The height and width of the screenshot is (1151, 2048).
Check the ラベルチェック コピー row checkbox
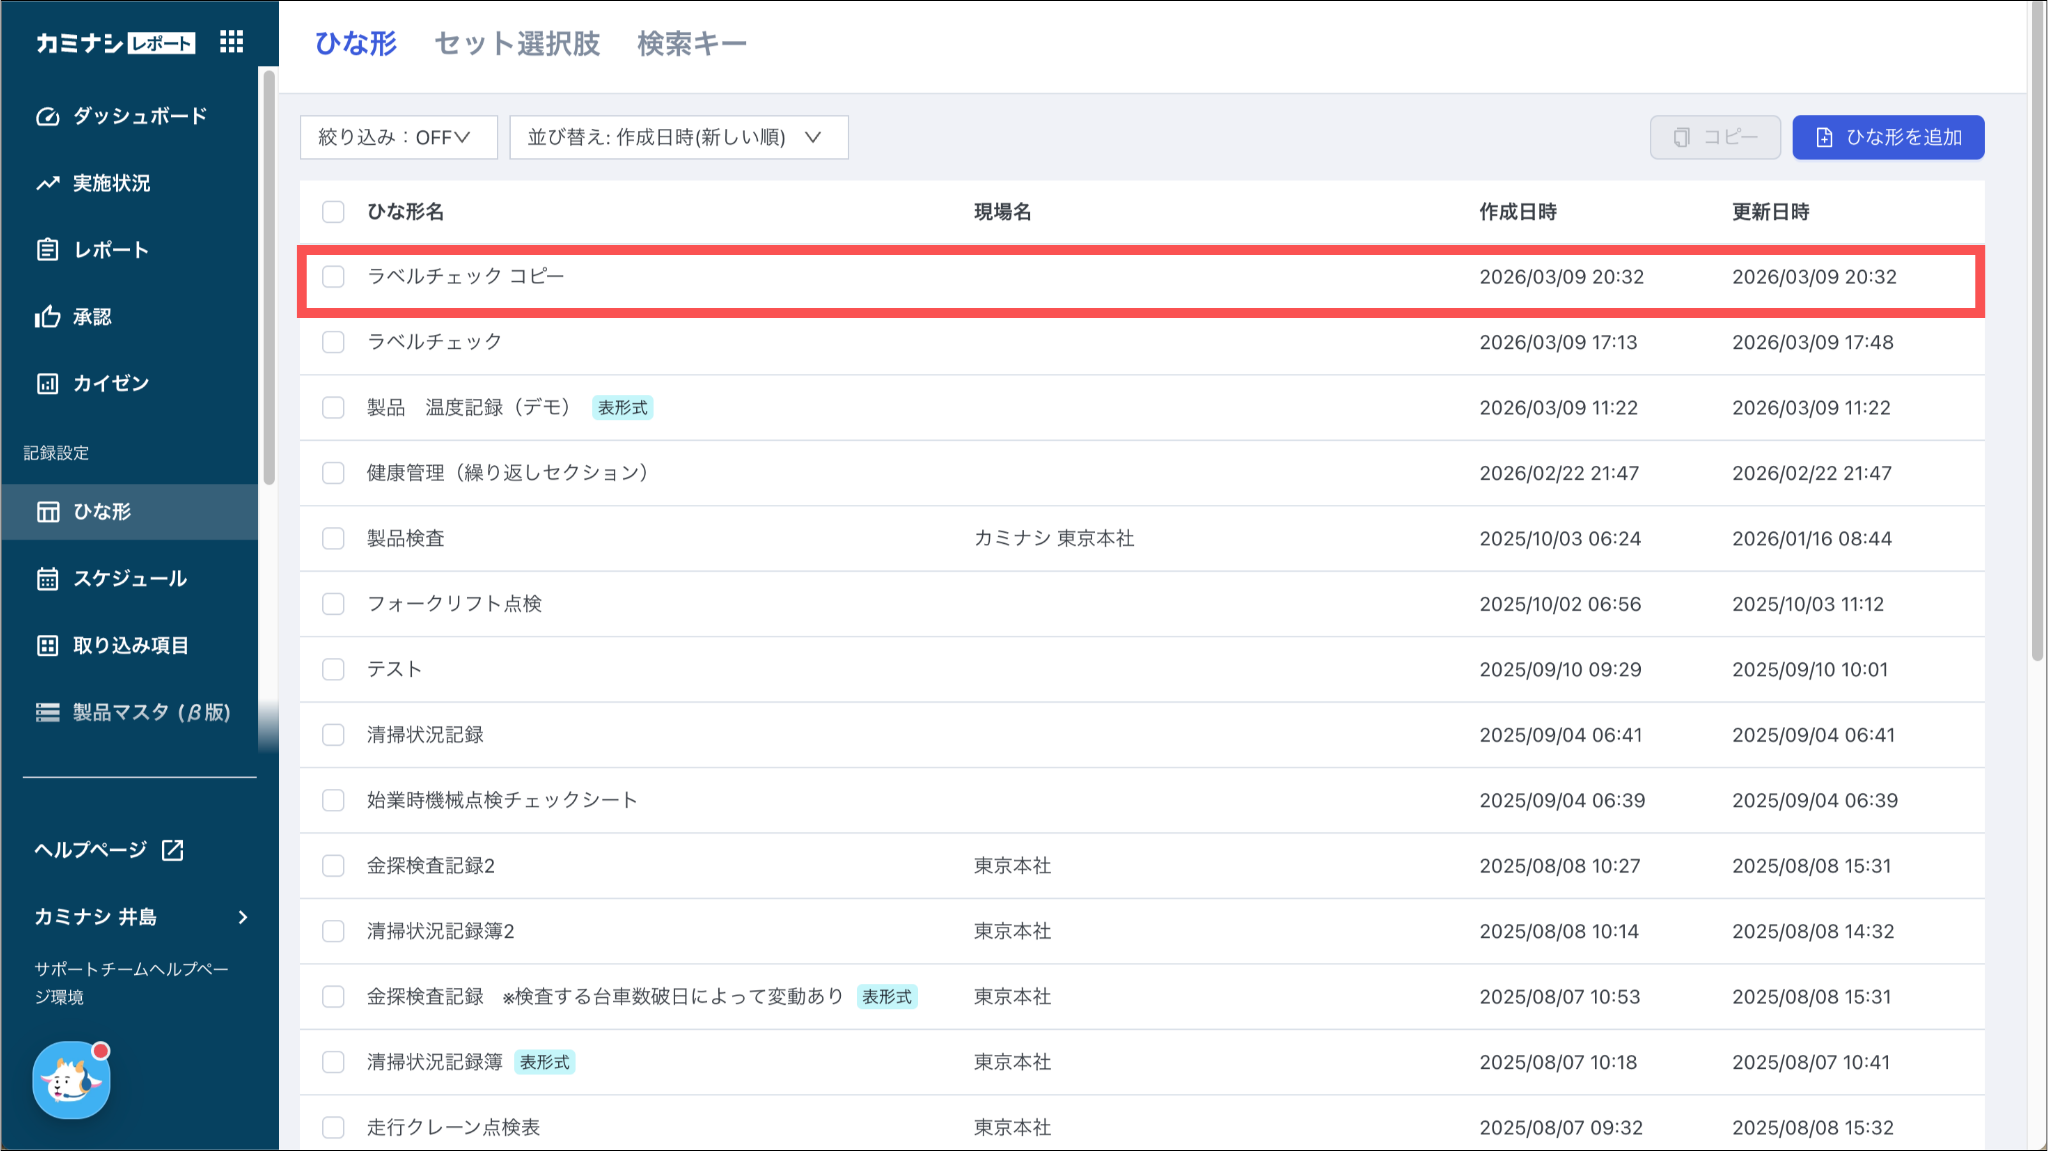tap(333, 277)
